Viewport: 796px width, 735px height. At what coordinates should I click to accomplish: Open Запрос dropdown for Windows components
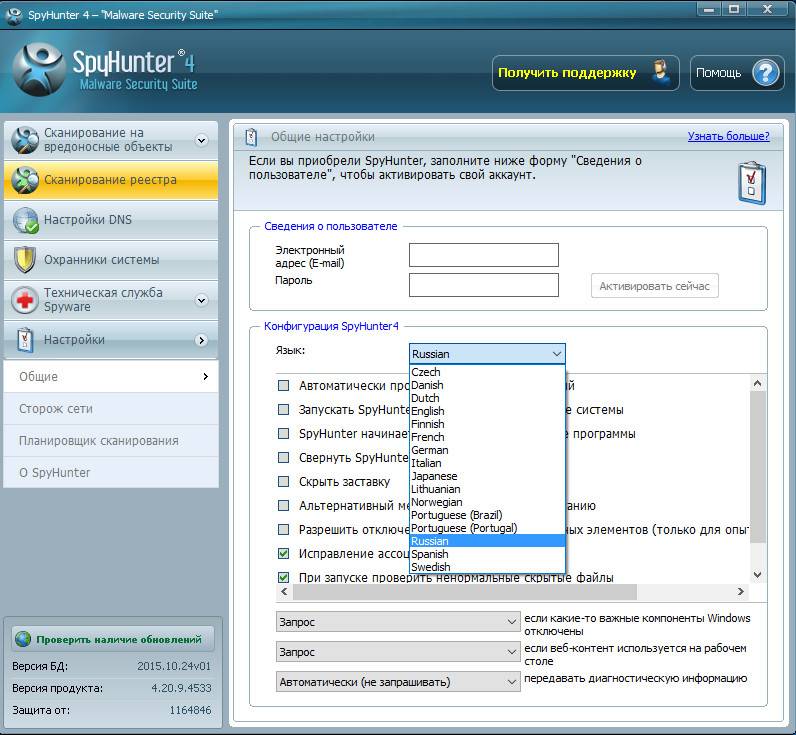pos(398,622)
